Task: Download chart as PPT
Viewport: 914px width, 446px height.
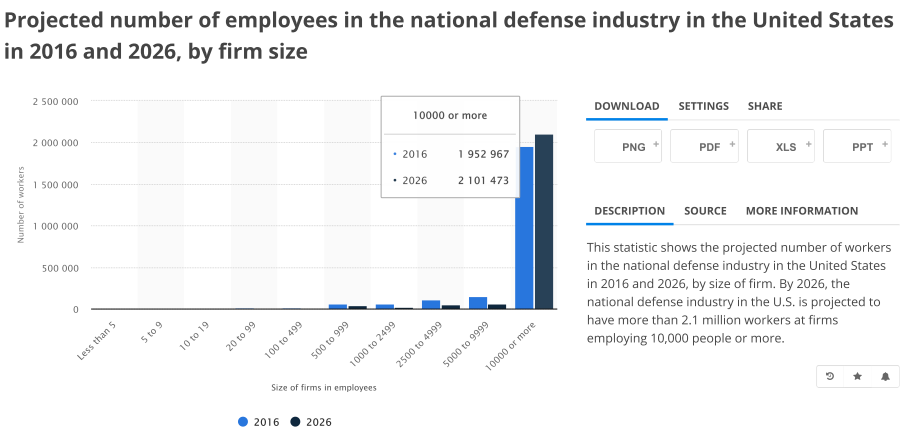Action: click(857, 147)
